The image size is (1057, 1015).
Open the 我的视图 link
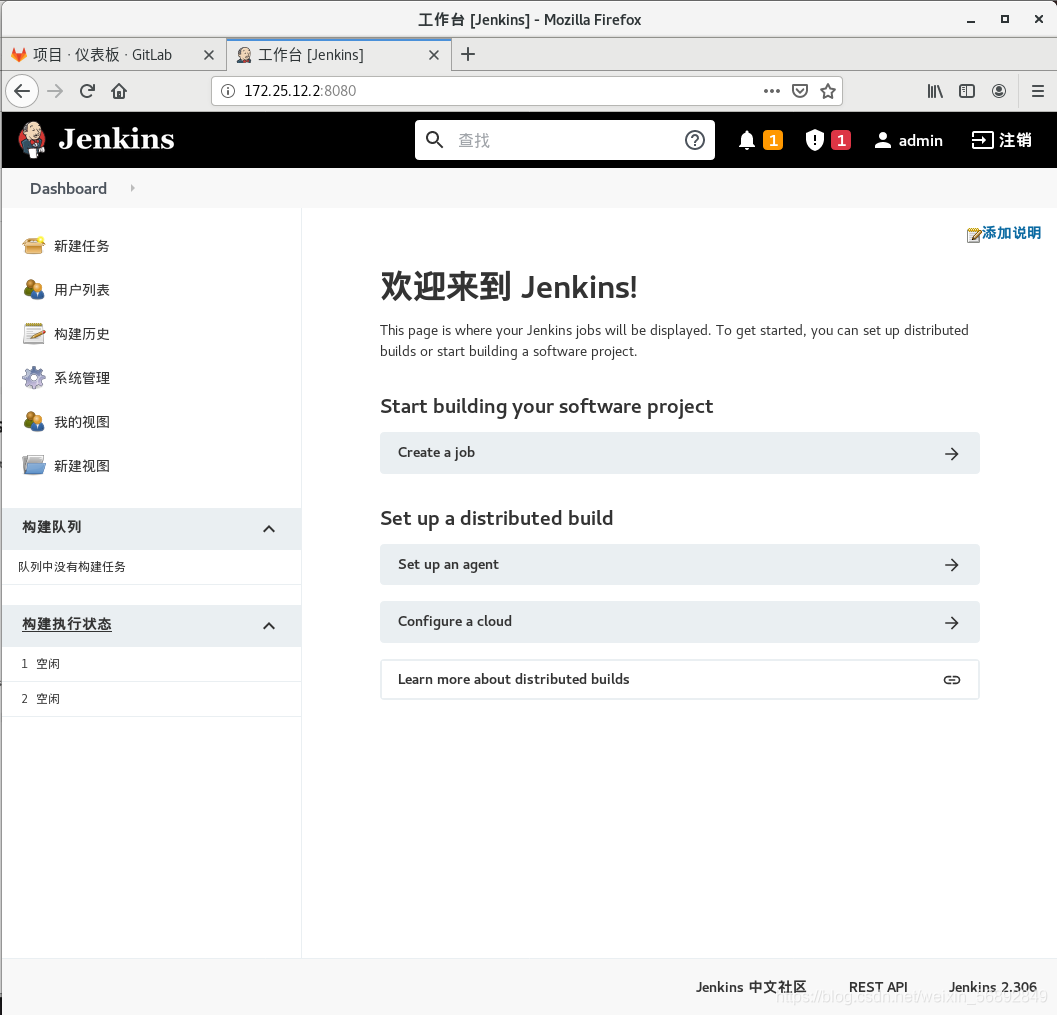[x=82, y=422]
